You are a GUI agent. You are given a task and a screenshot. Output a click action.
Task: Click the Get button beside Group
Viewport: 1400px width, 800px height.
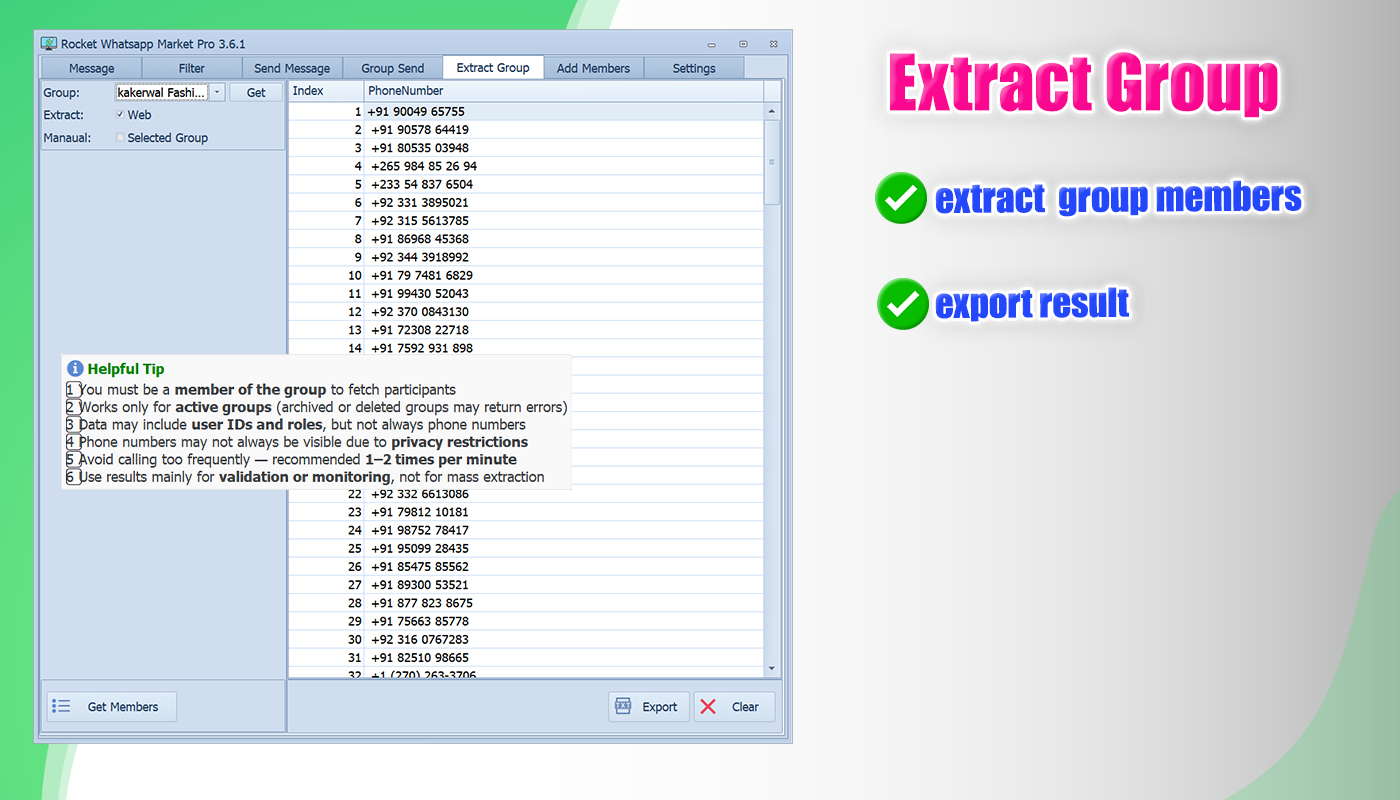tap(256, 93)
